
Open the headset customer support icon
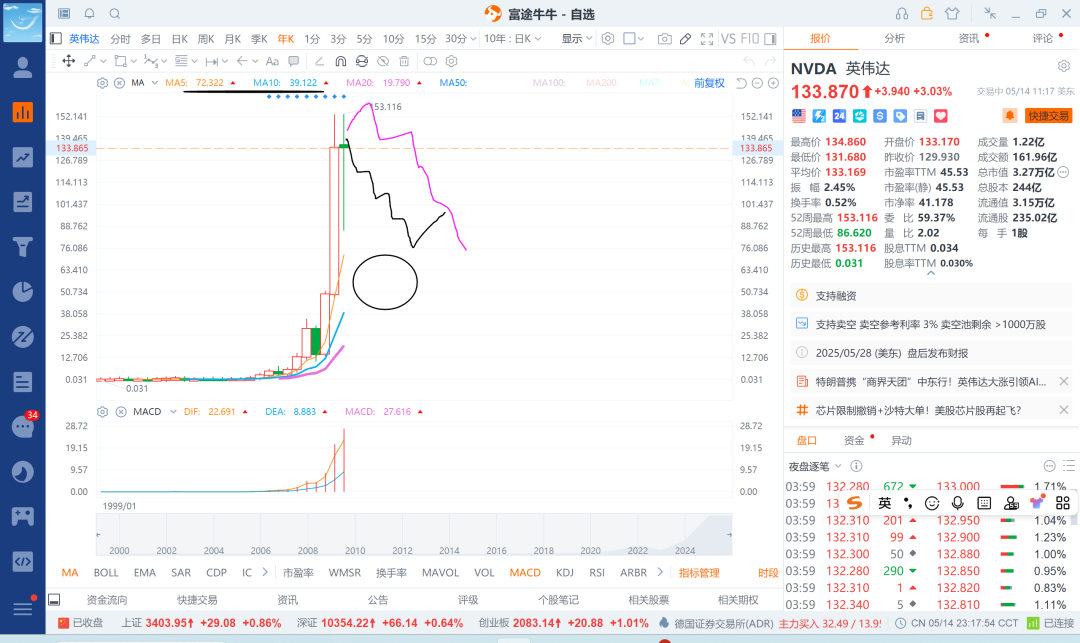(x=902, y=14)
